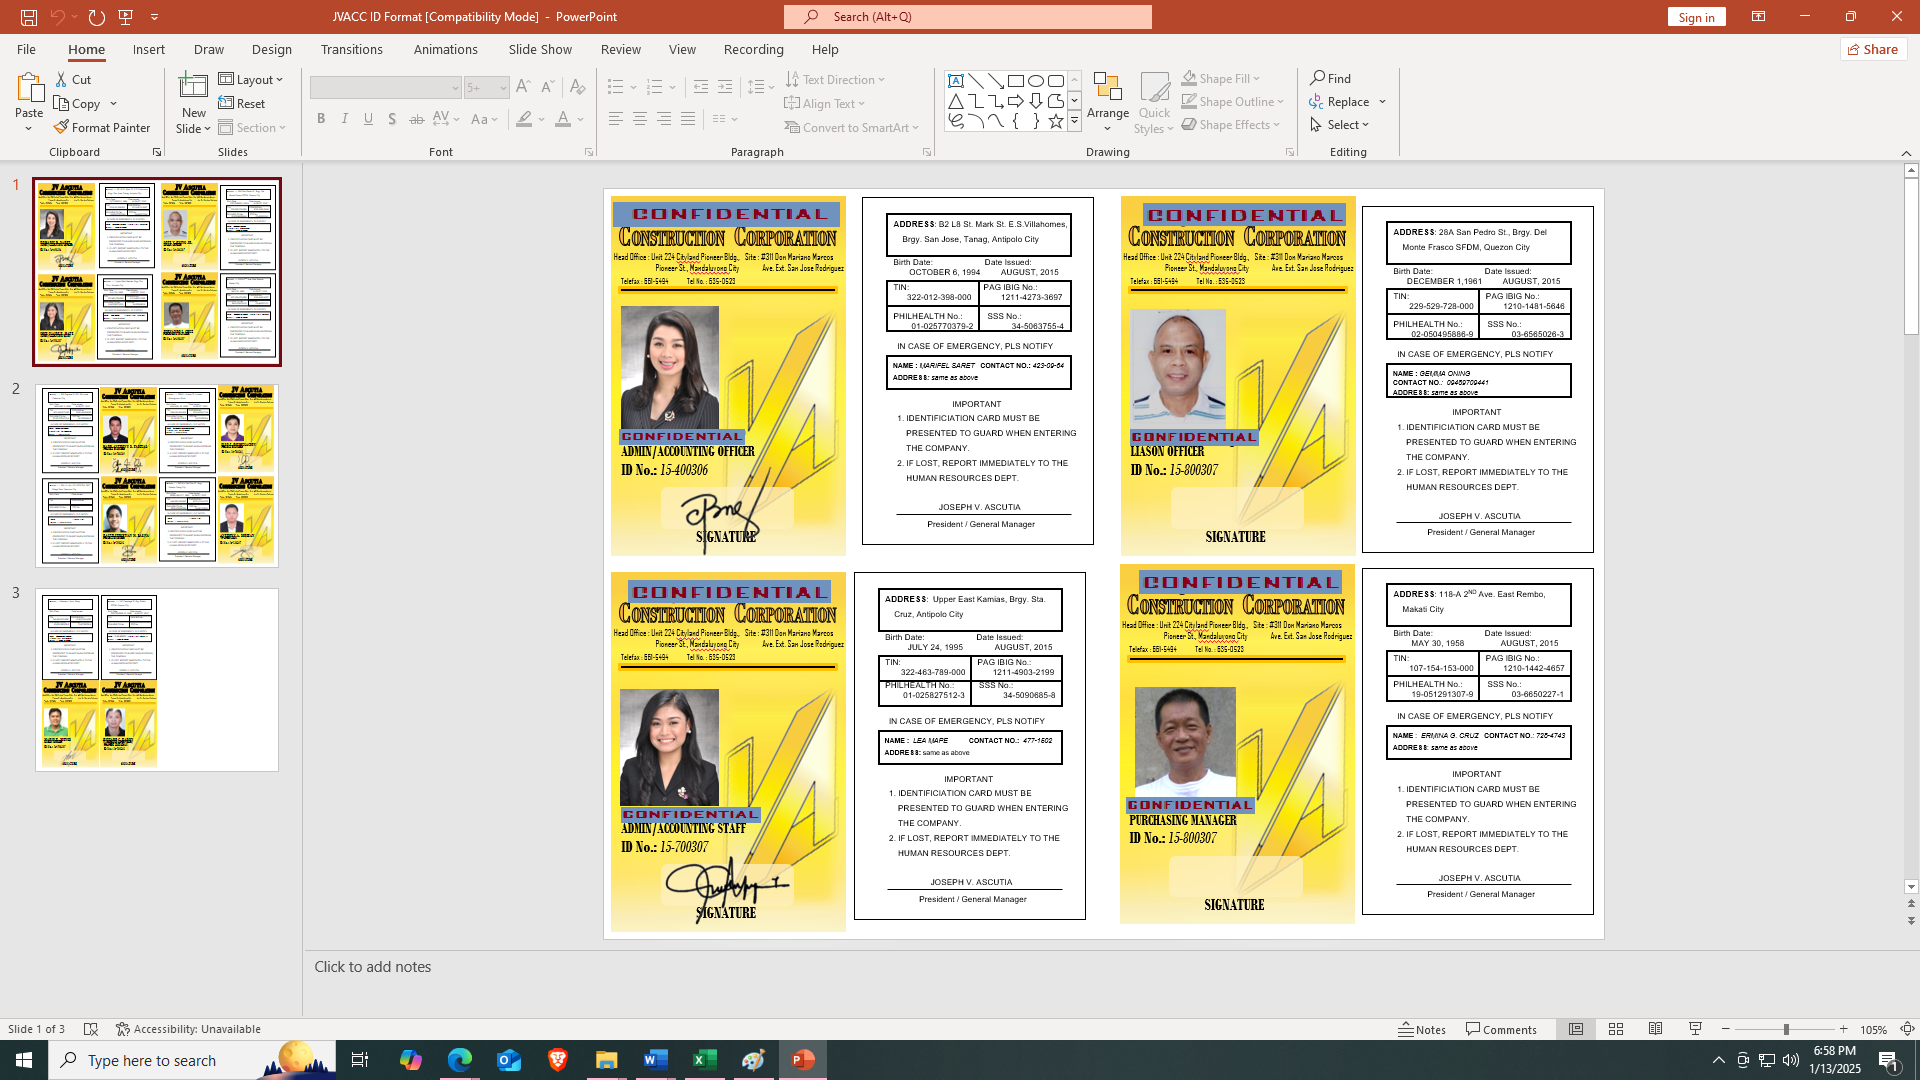This screenshot has width=1920, height=1080.
Task: Click the Clear All Formatting icon
Action: point(577,88)
